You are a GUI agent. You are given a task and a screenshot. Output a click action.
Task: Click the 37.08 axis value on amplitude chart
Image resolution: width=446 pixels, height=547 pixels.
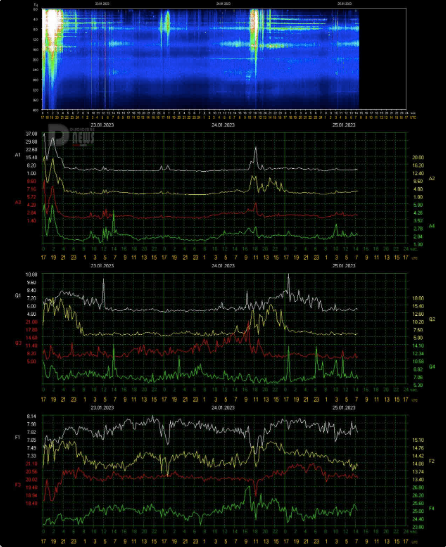click(31, 134)
